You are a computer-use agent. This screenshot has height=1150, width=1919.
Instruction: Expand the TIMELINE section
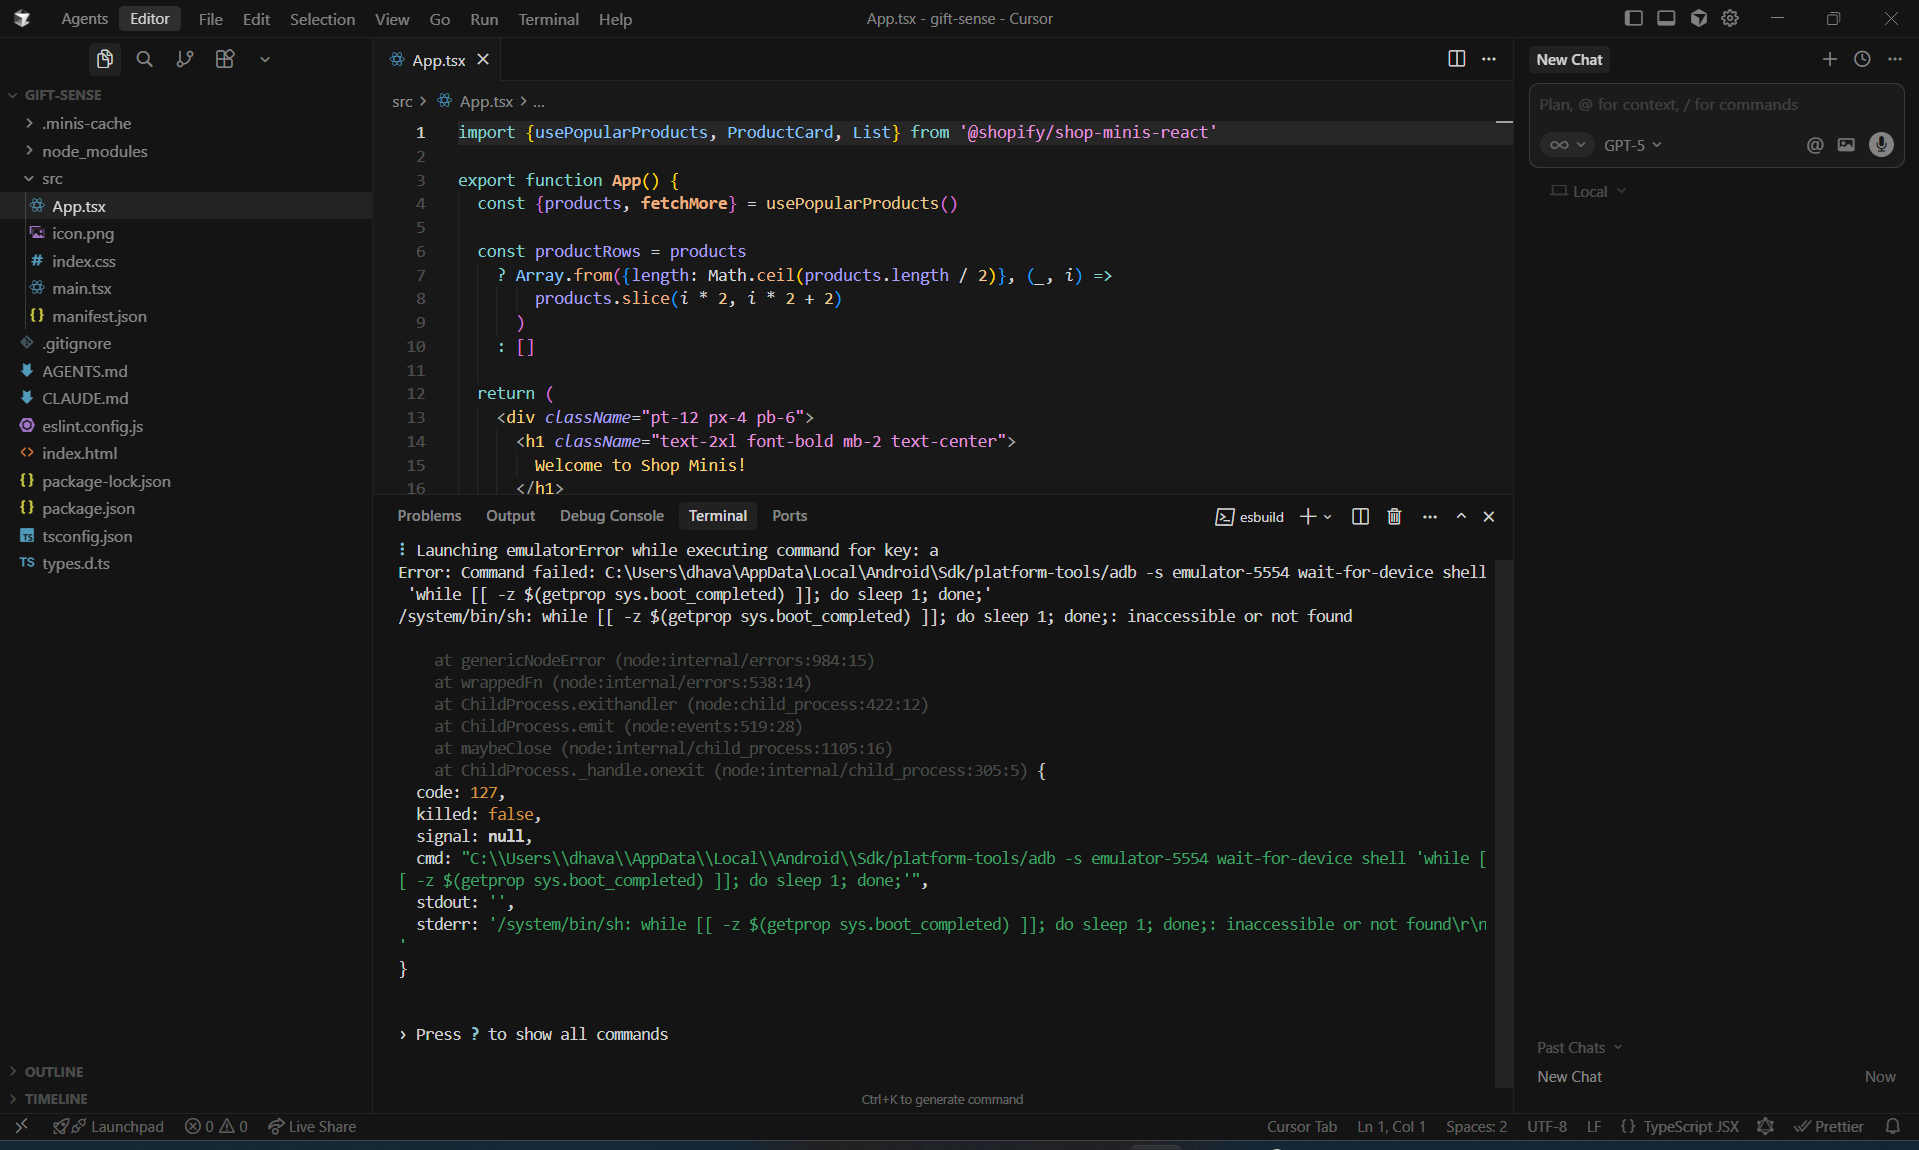(x=186, y=1098)
